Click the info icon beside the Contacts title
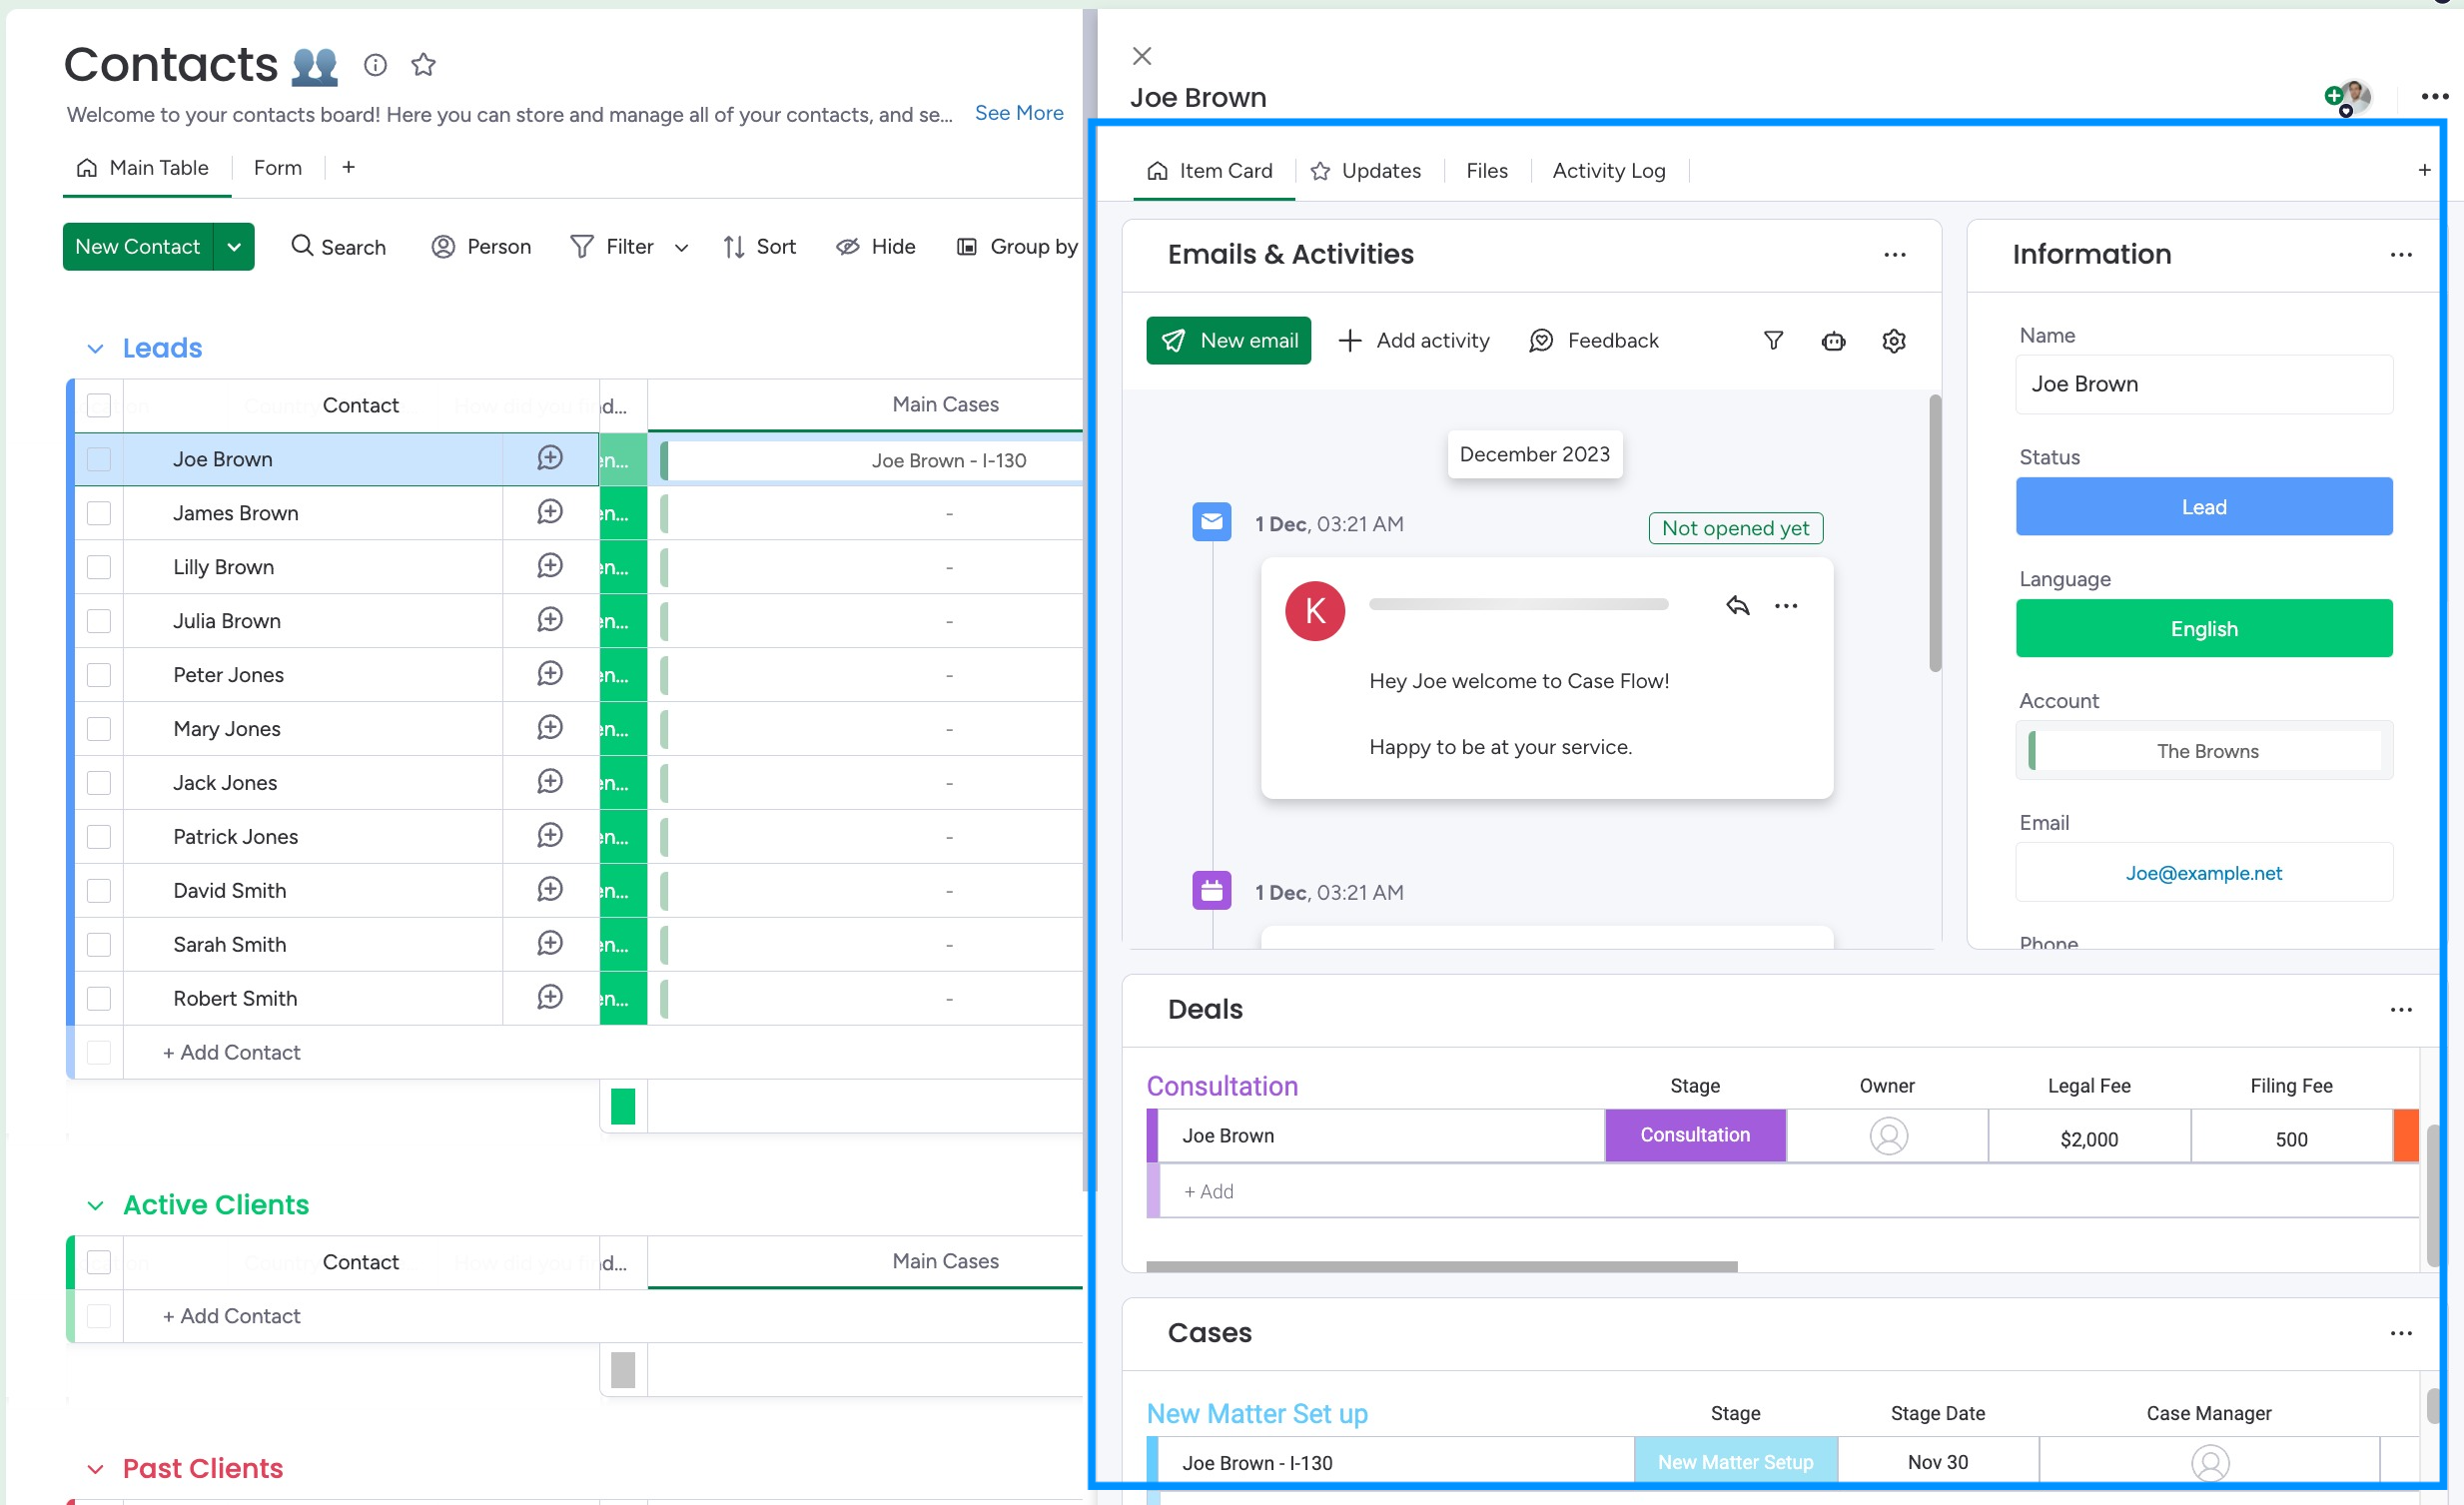Viewport: 2464px width, 1505px height. click(375, 64)
